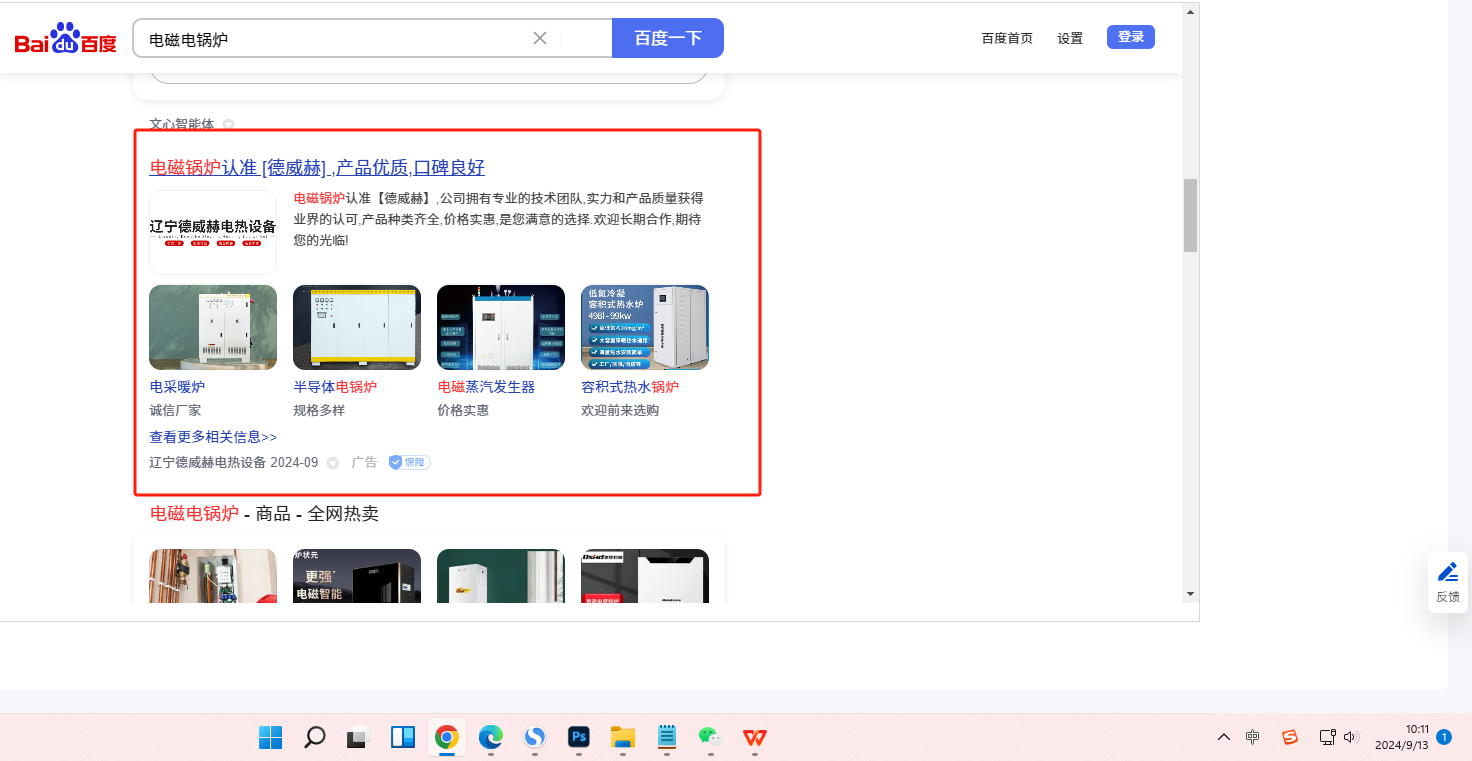Open Windows taskbar search

(314, 738)
